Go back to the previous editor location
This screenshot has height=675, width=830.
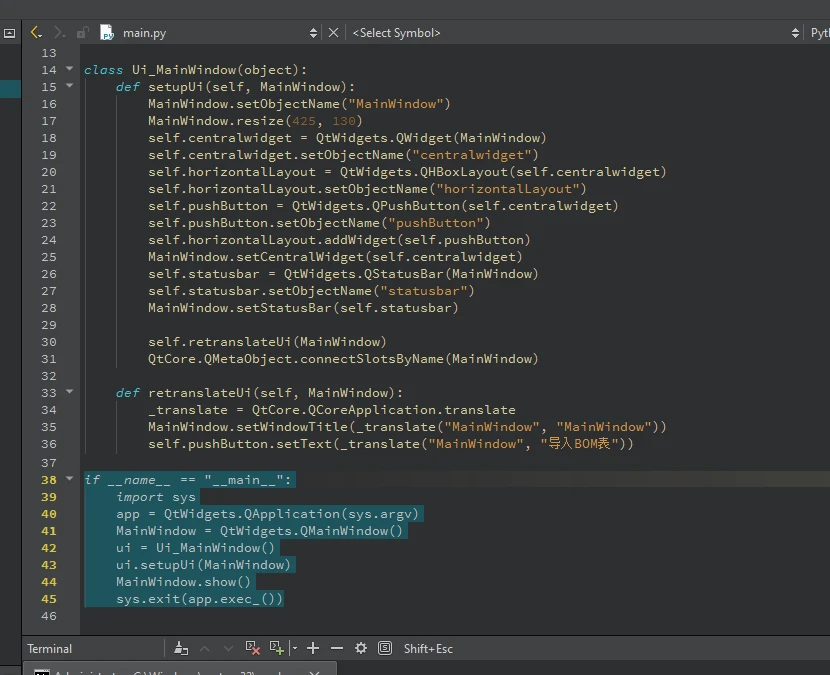coord(36,33)
